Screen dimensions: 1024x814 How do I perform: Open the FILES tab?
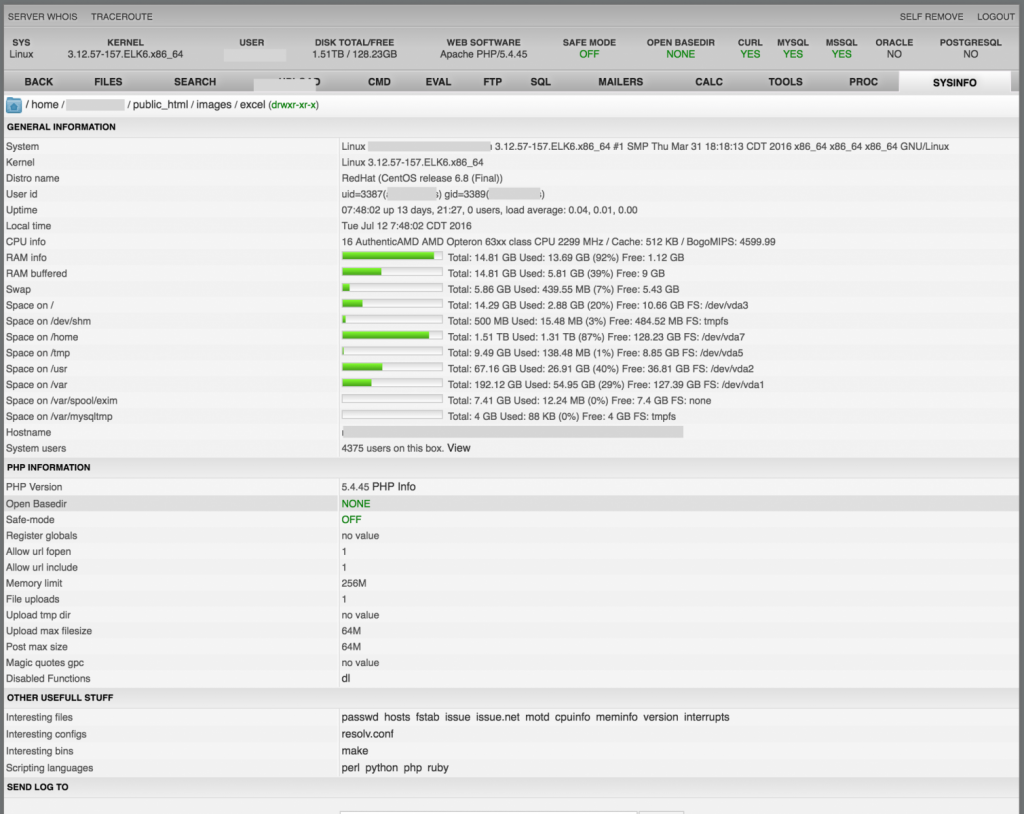(108, 82)
